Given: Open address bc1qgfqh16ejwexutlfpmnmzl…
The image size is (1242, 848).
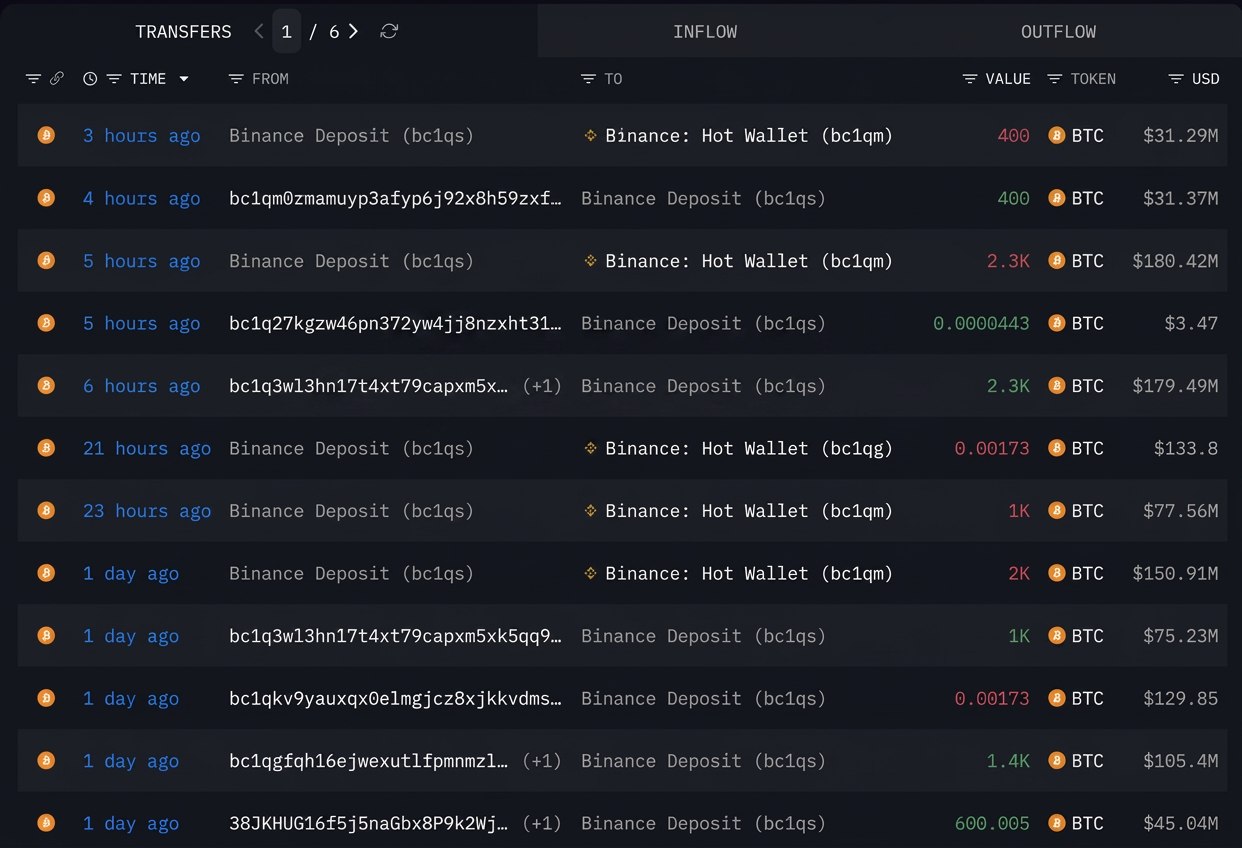Looking at the screenshot, I should click(368, 761).
